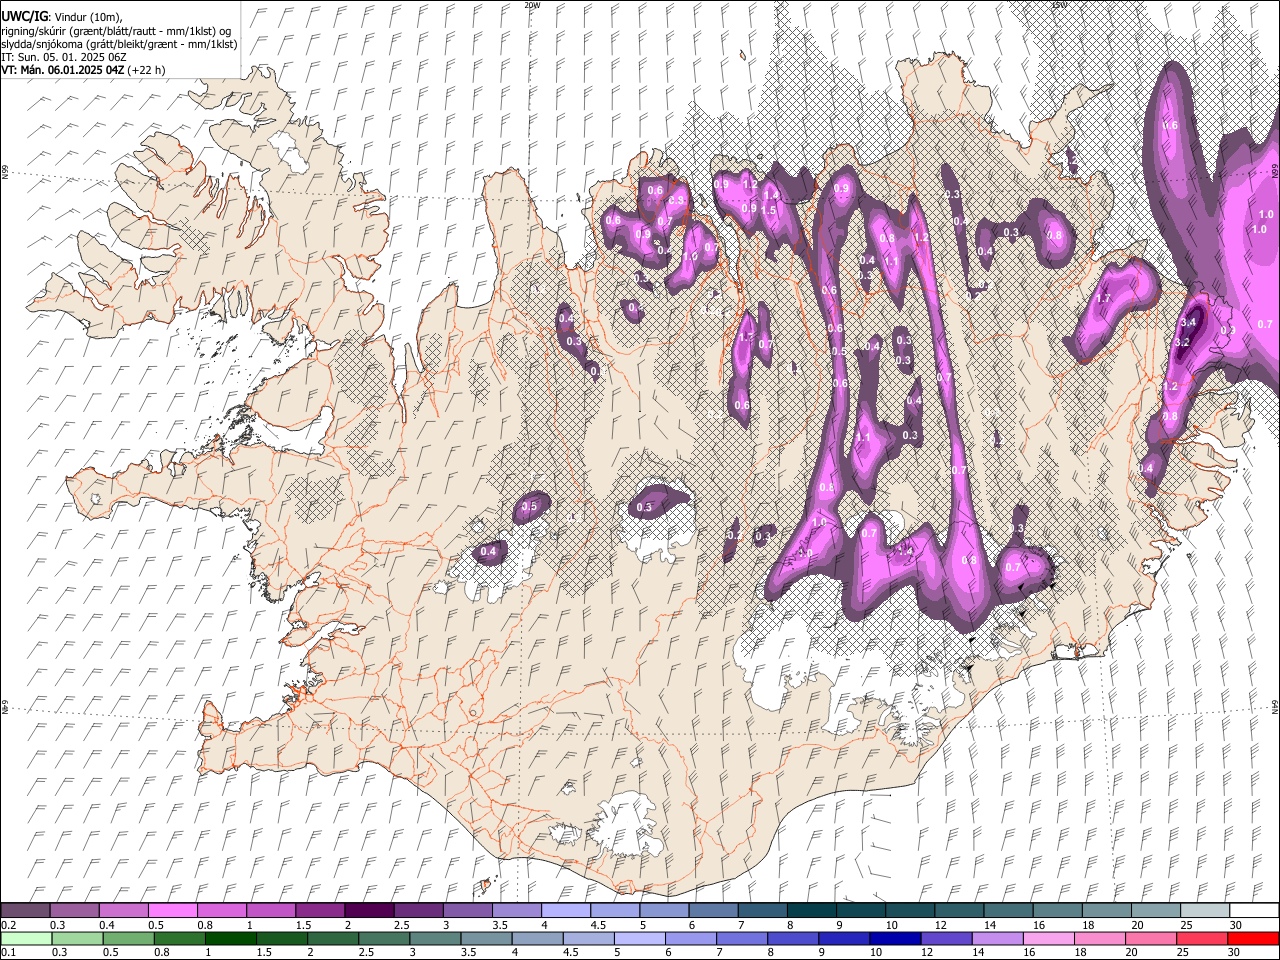Click the '25' label in the top legend row

tap(1186, 925)
